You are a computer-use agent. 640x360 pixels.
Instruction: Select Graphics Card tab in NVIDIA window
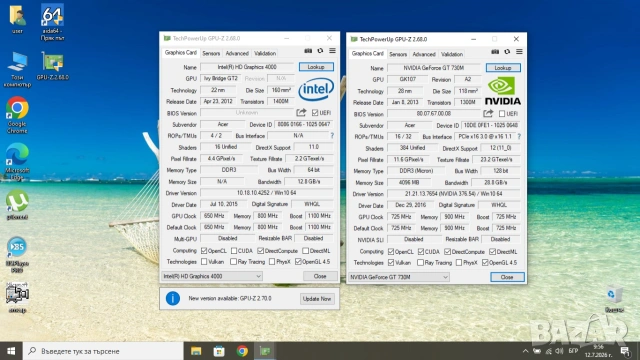coord(367,53)
